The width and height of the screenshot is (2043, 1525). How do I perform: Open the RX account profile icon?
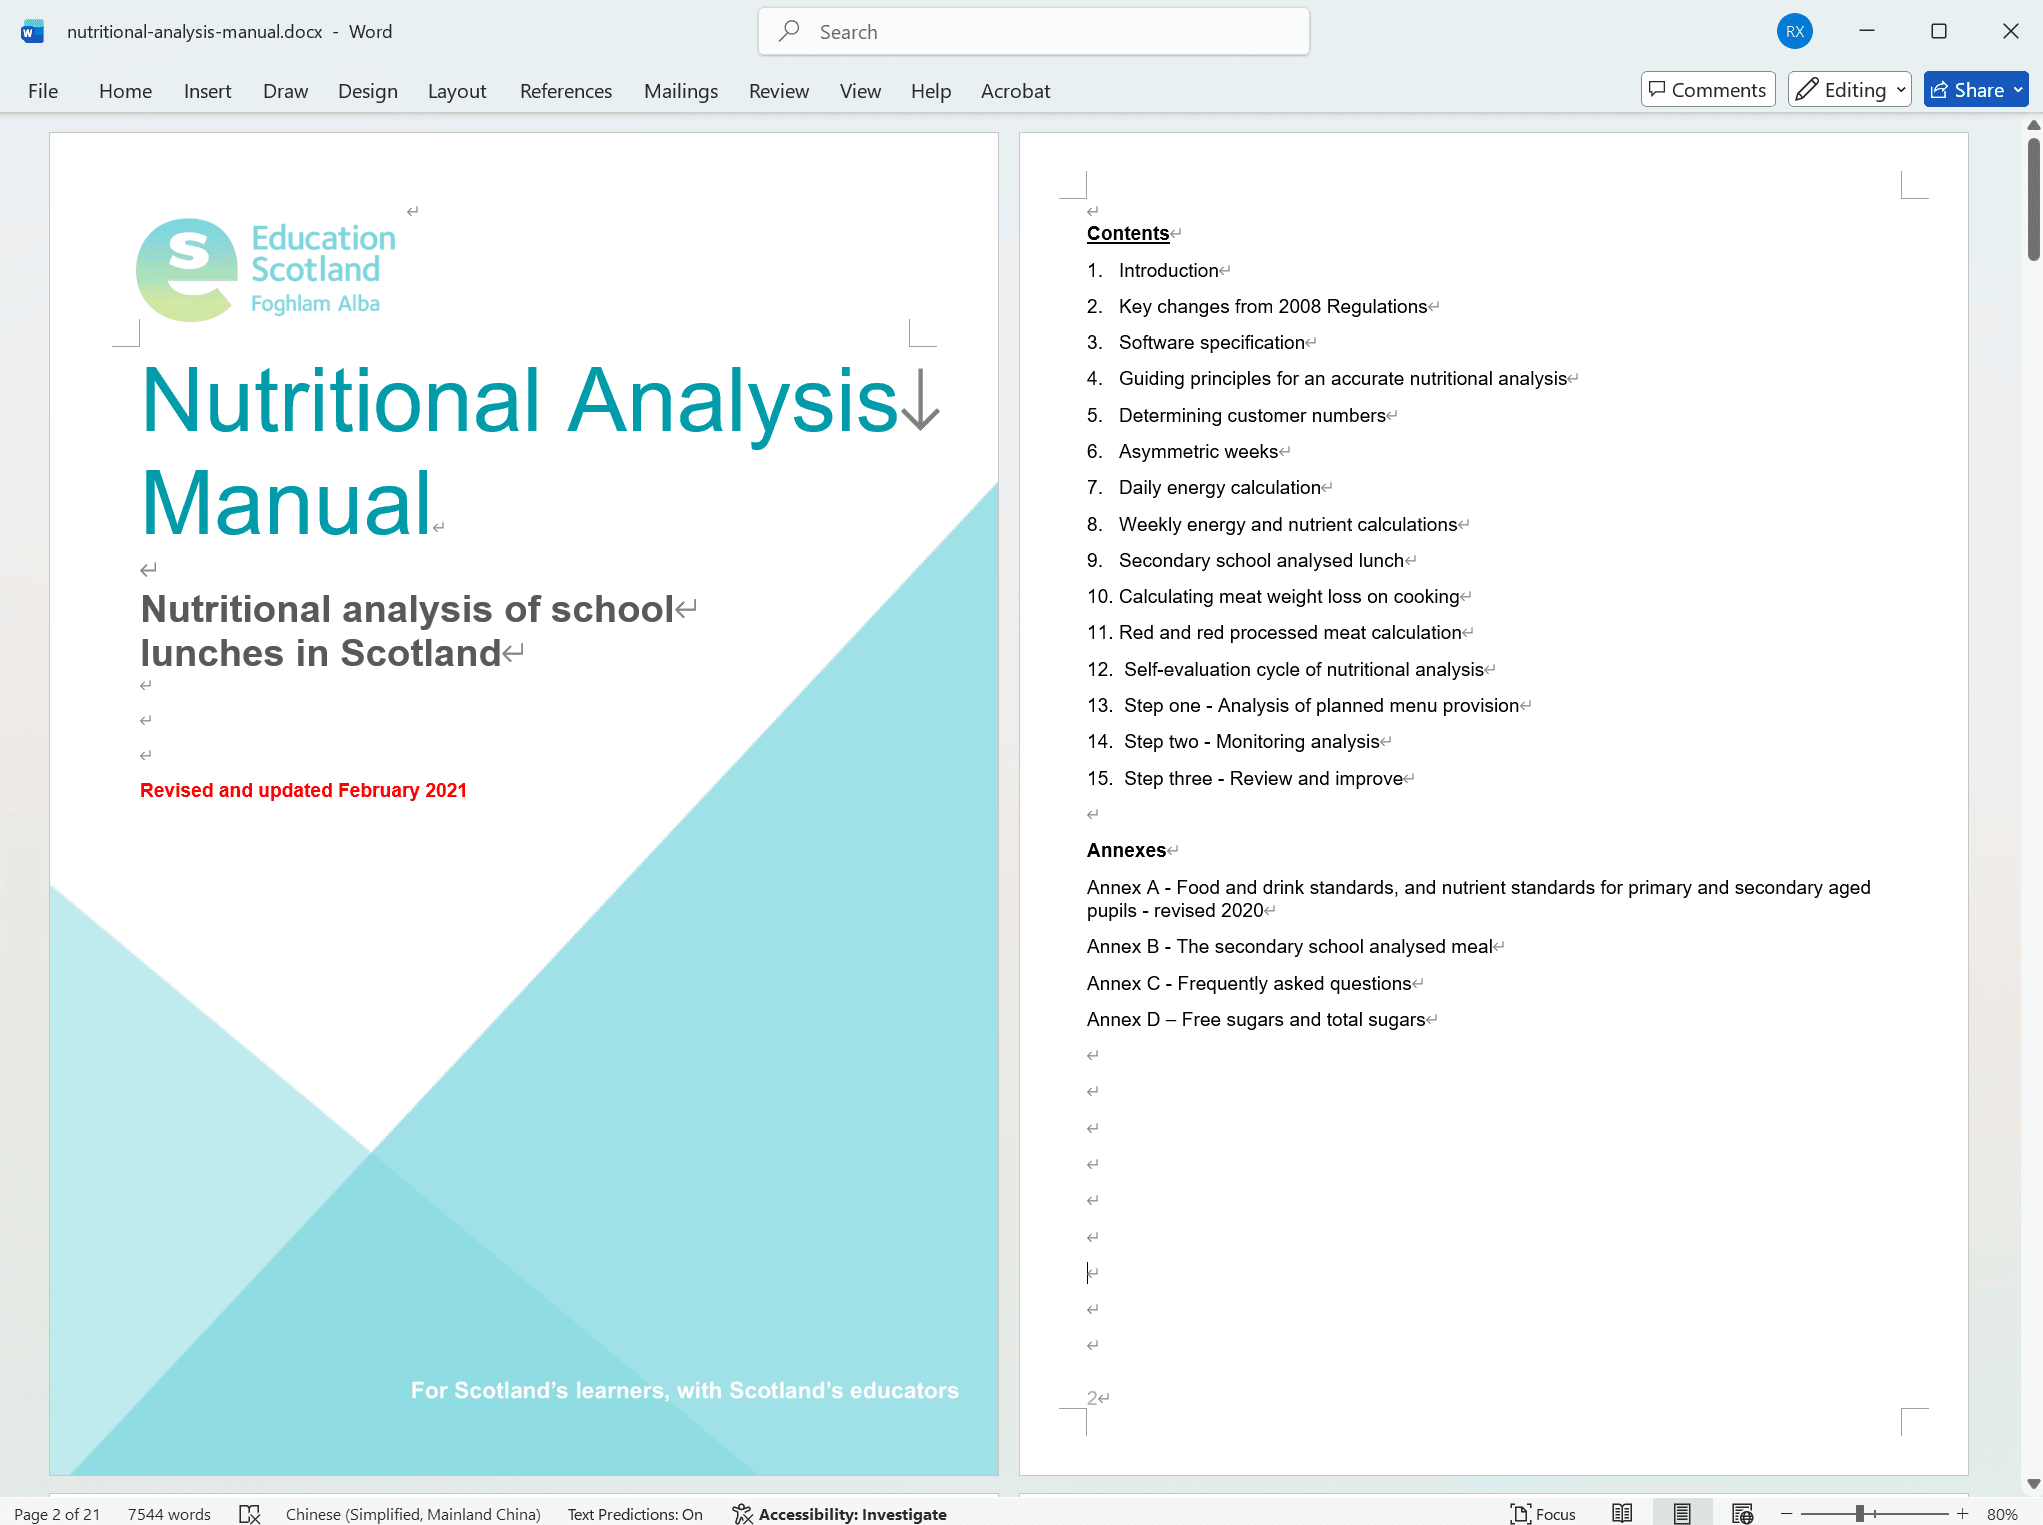[1794, 32]
